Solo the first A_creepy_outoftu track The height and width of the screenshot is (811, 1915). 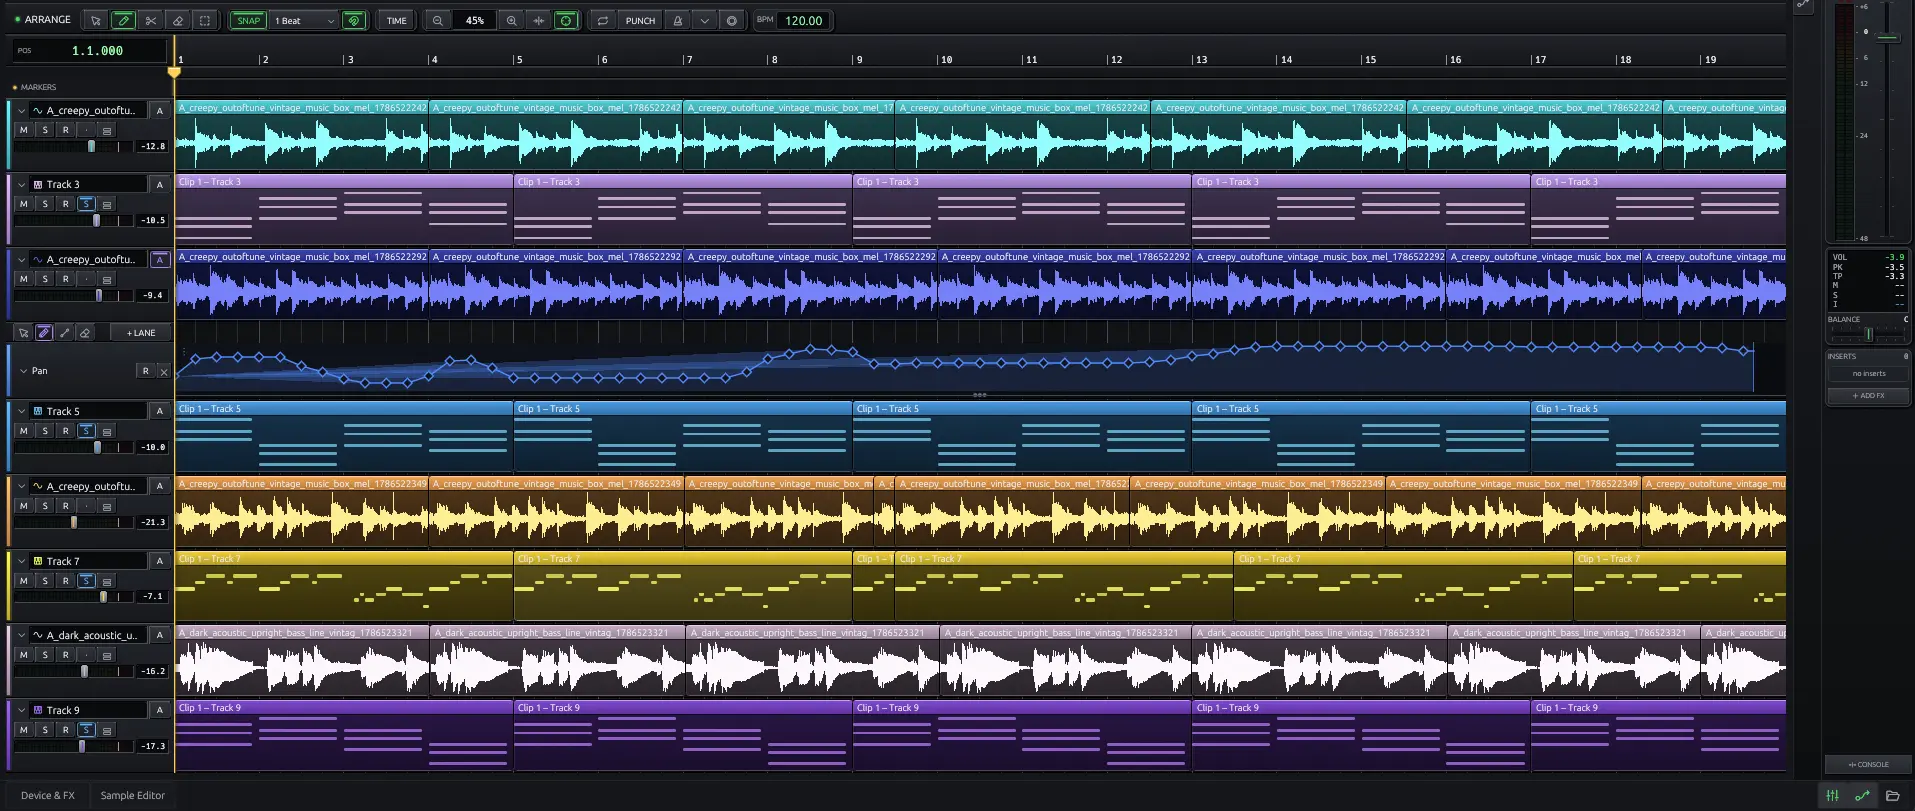tap(45, 130)
